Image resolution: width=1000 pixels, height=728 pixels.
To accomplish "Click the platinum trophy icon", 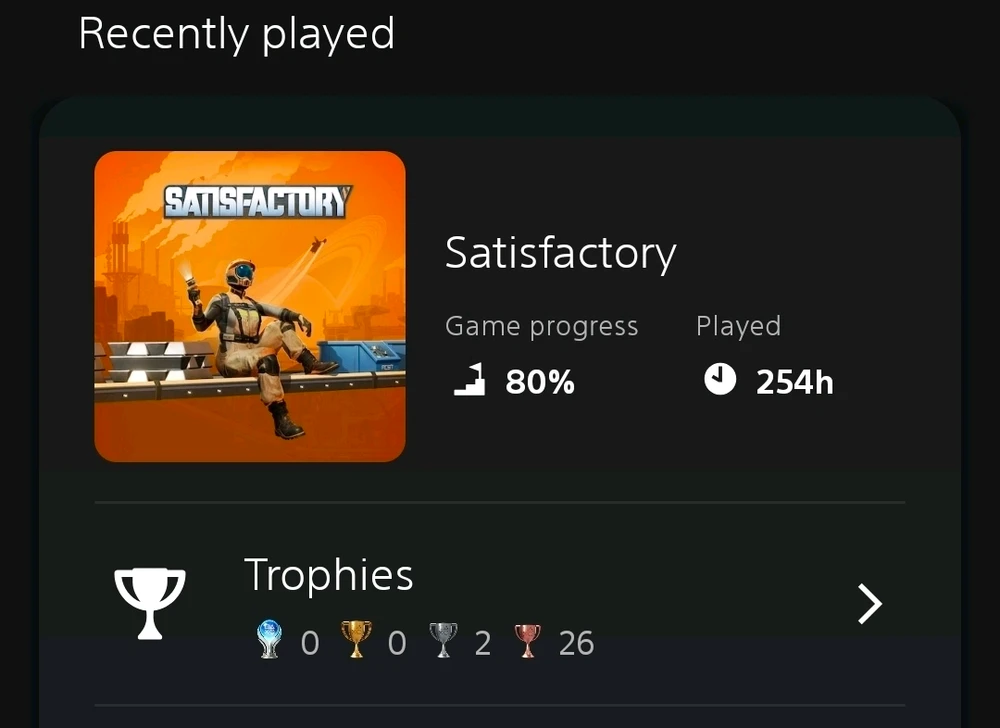I will [269, 639].
